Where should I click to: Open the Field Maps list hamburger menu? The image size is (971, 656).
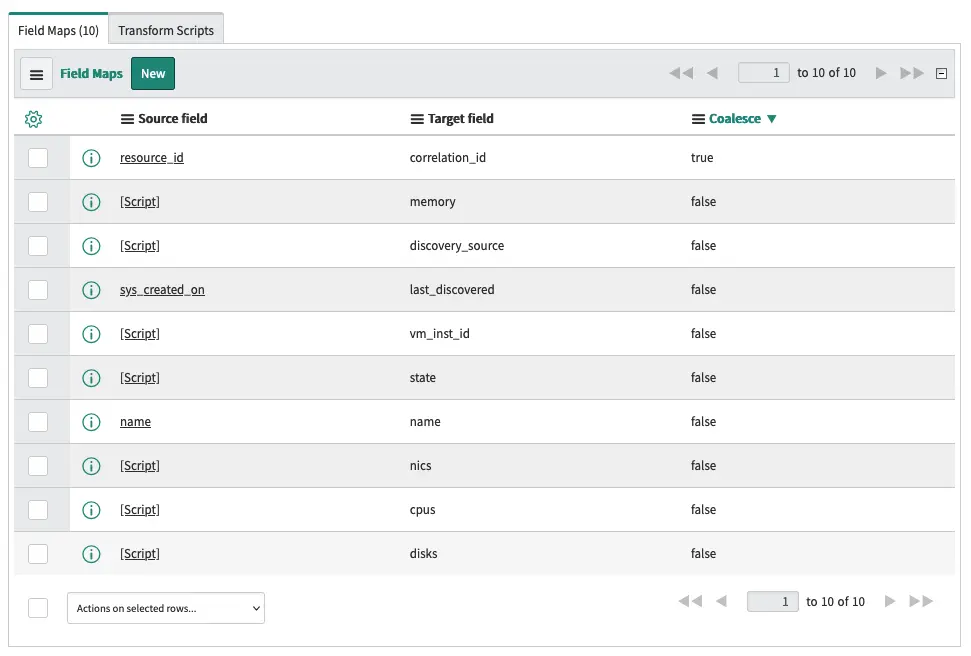tap(36, 74)
